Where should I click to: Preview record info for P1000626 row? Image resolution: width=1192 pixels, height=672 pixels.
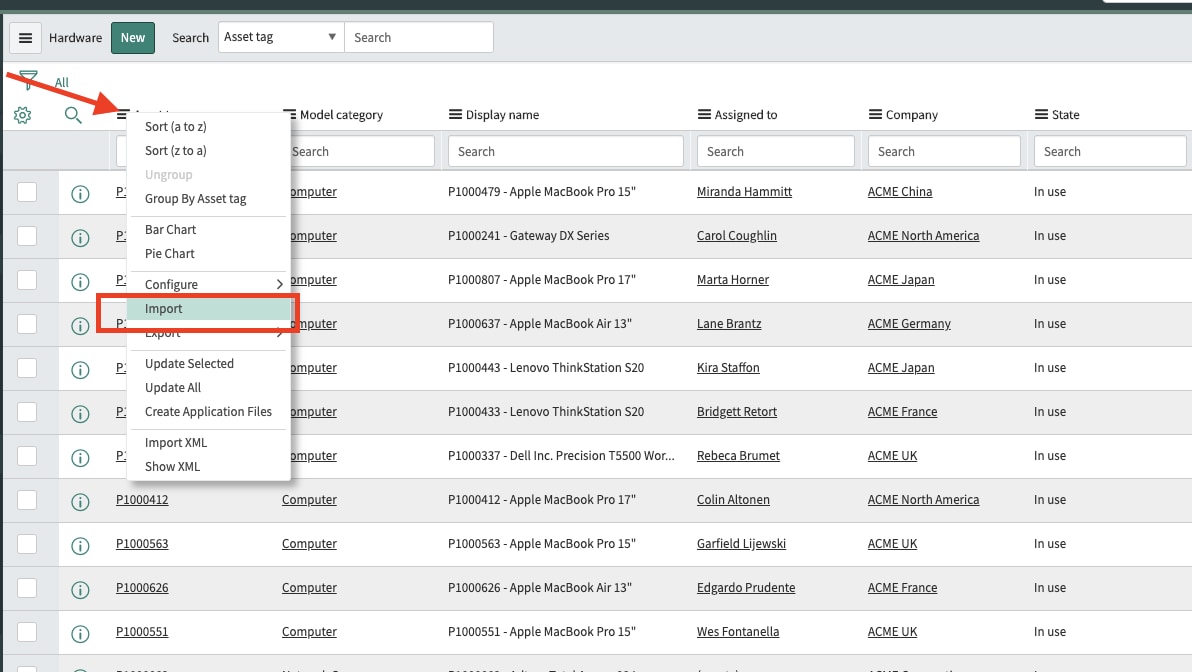coord(80,591)
